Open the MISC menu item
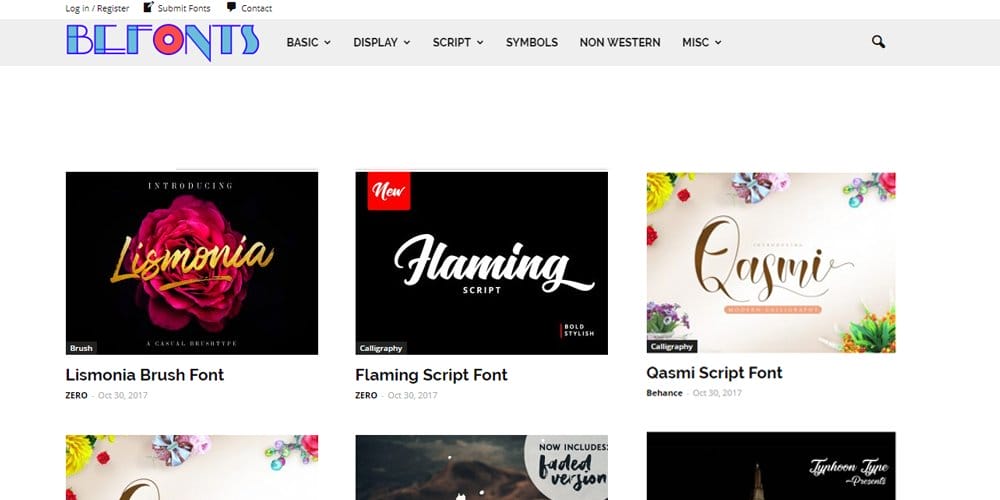 [695, 43]
